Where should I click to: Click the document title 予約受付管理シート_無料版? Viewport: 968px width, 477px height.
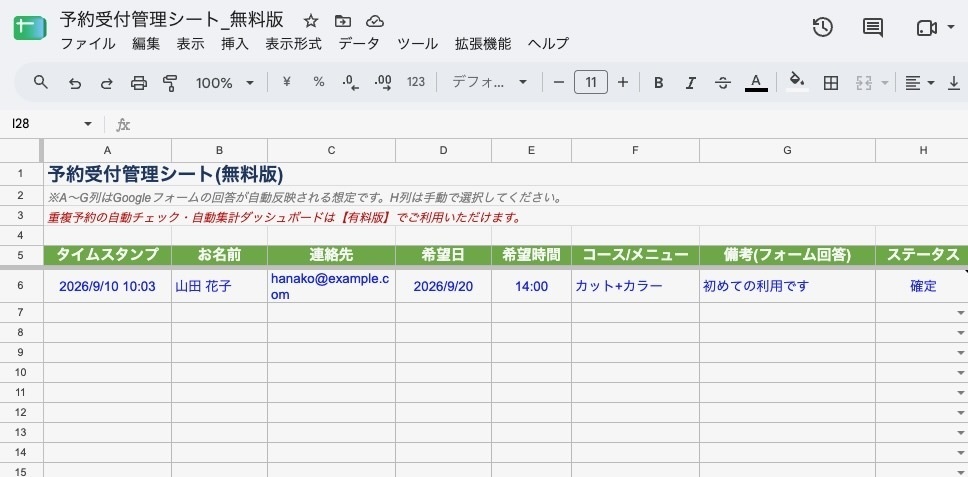[172, 20]
